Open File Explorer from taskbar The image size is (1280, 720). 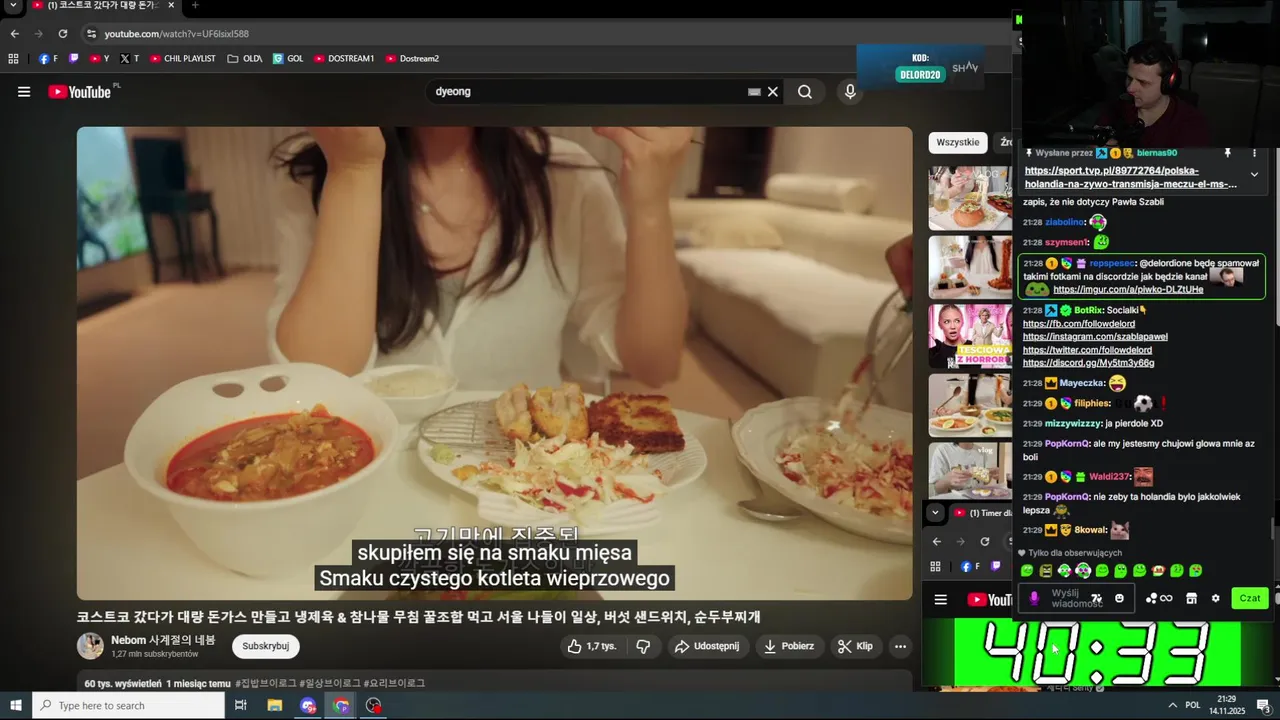pyautogui.click(x=275, y=706)
